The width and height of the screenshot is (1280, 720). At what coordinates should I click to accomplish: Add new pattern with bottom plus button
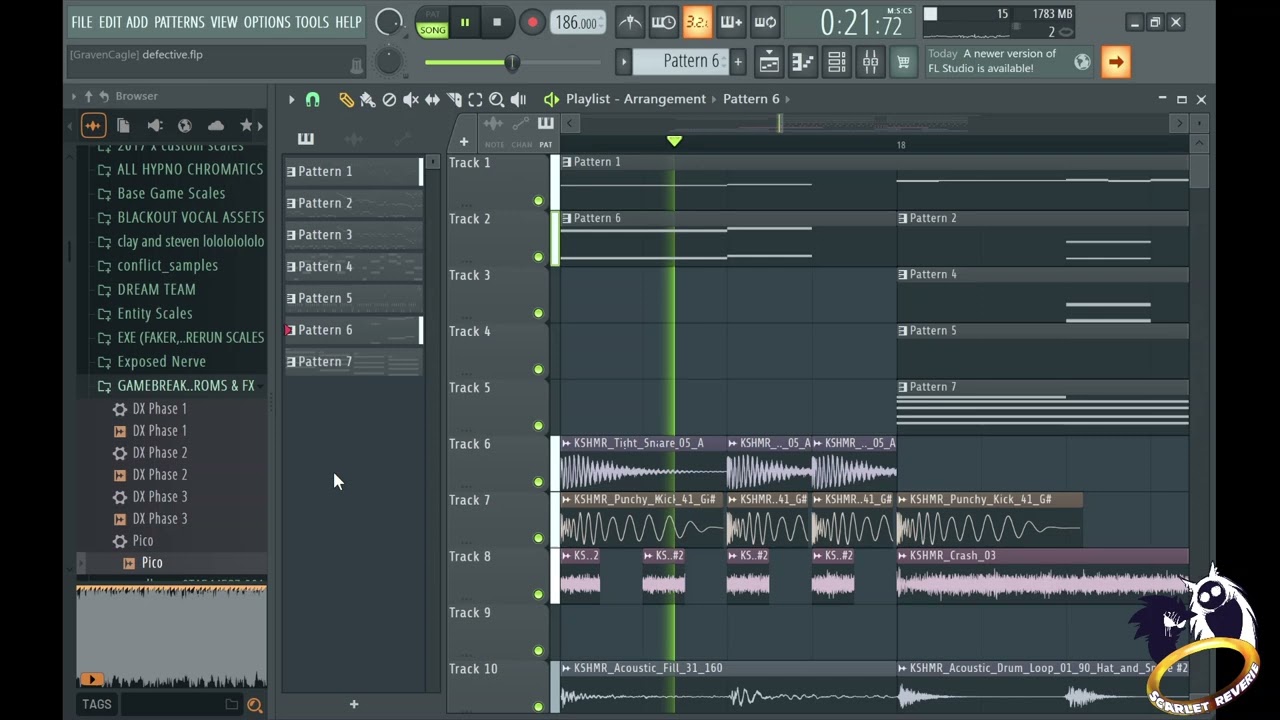coord(353,704)
